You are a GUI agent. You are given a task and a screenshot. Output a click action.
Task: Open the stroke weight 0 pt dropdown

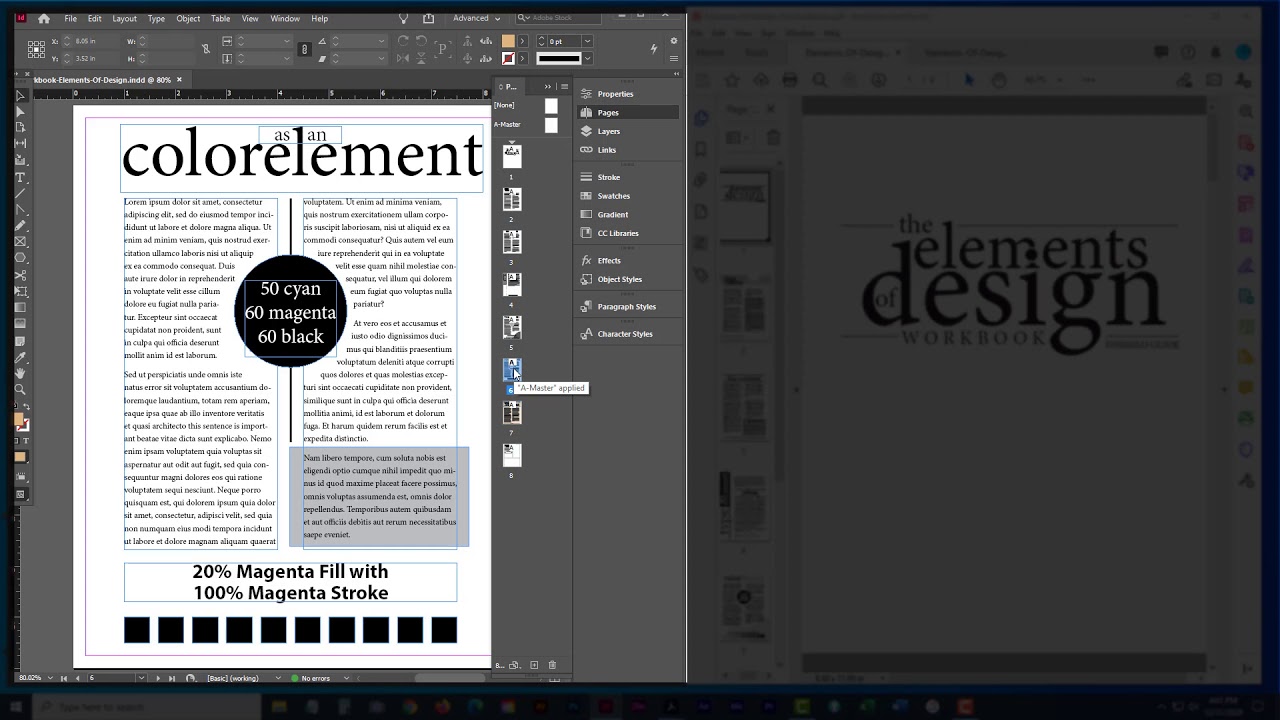[587, 41]
